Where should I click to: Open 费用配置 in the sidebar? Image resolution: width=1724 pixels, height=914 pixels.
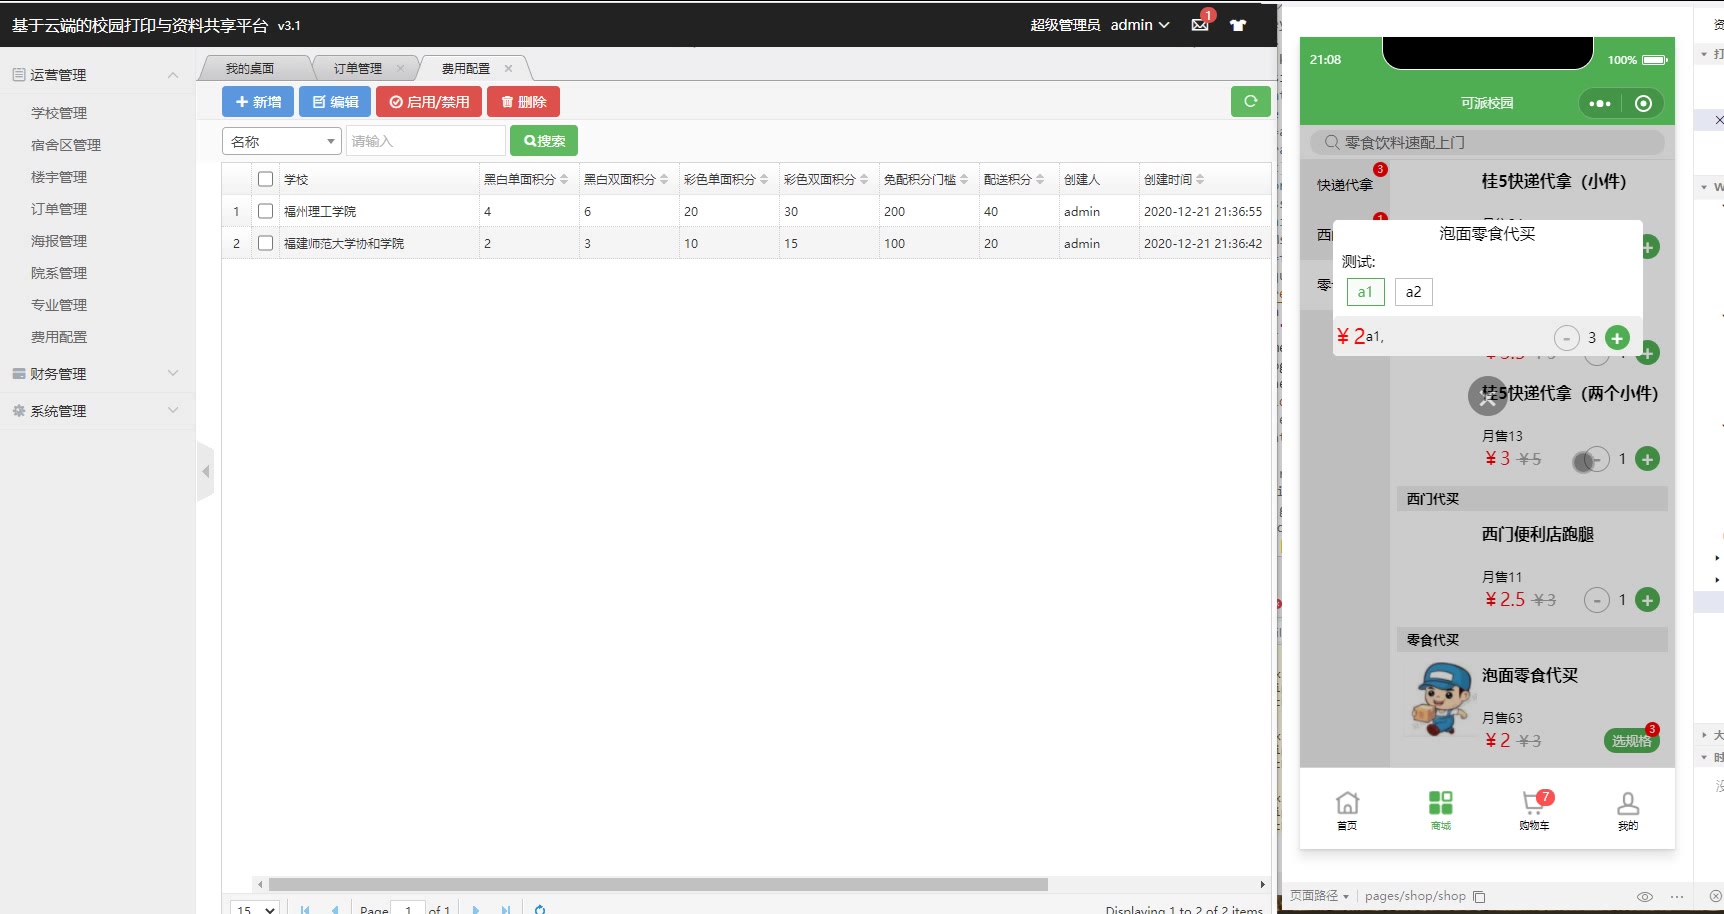point(59,337)
